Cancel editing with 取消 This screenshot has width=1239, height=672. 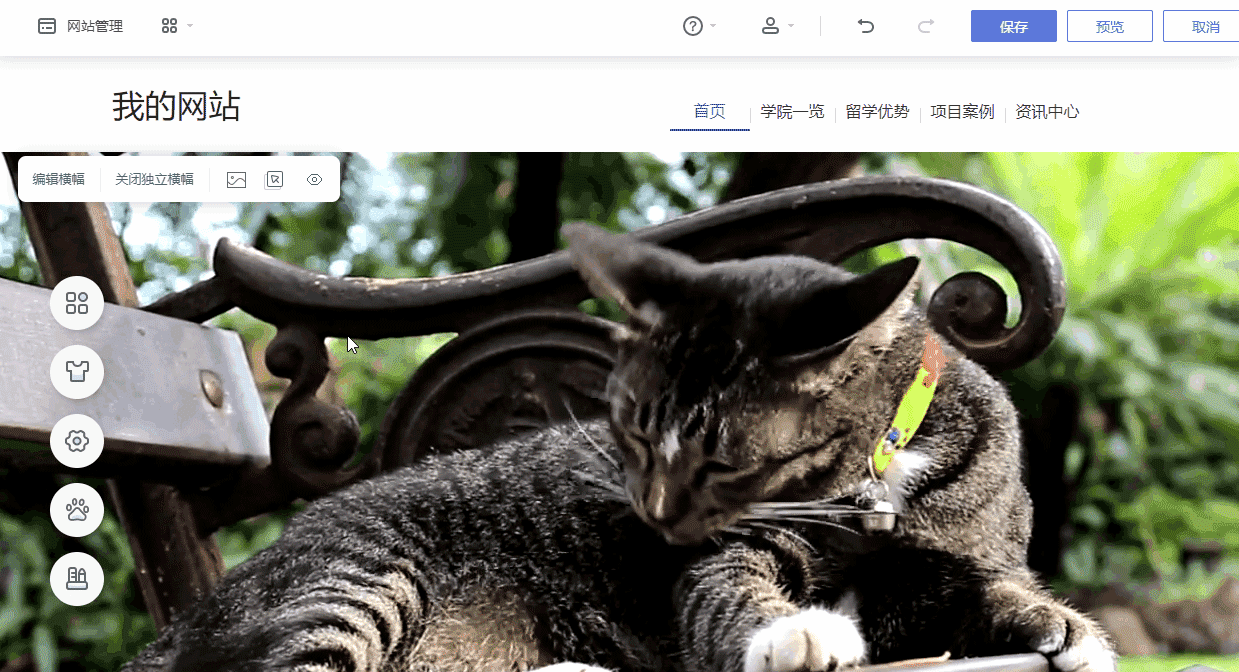click(x=1201, y=26)
